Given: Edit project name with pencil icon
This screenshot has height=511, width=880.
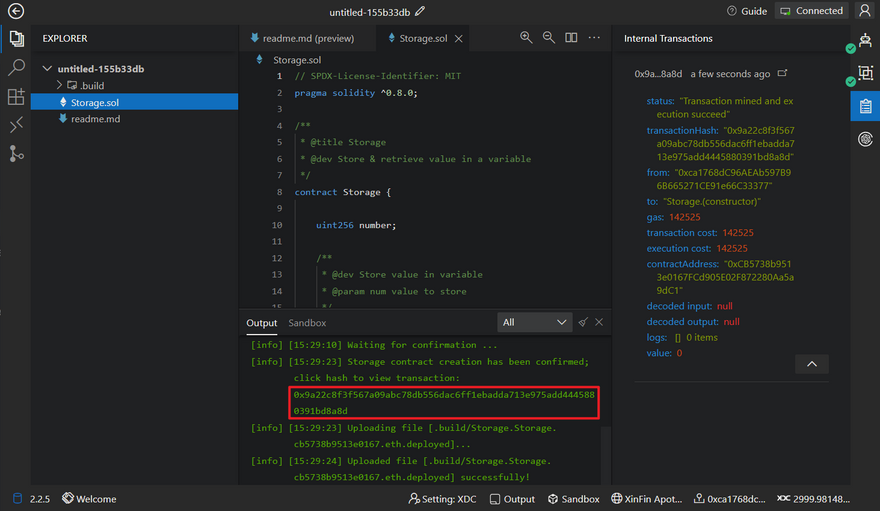Looking at the screenshot, I should [420, 11].
